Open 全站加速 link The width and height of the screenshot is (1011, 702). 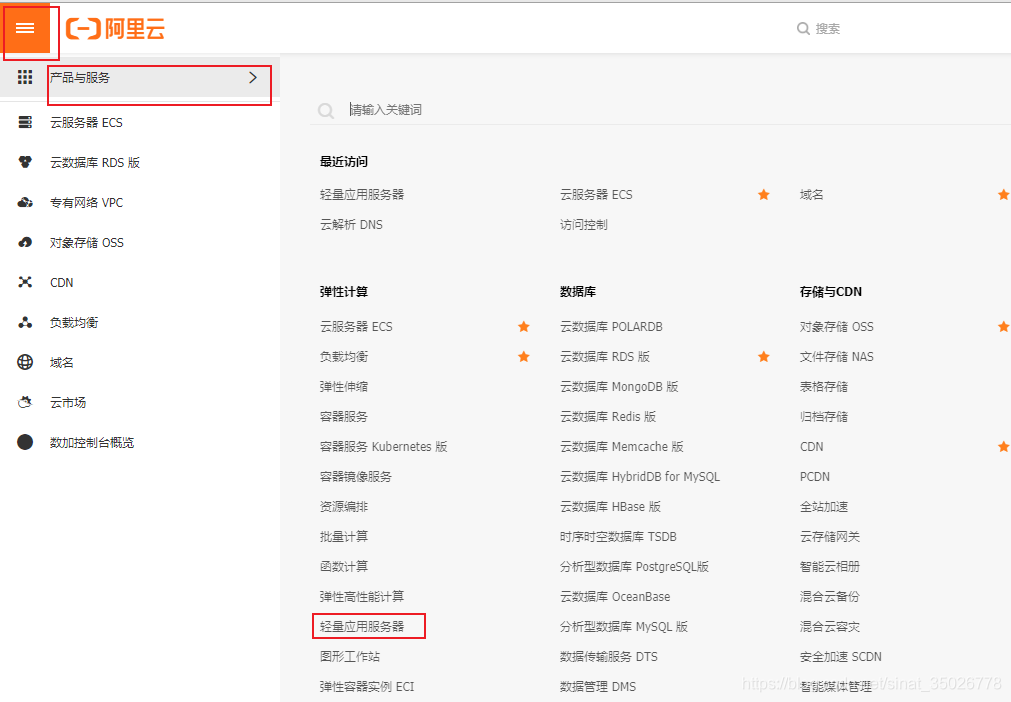pos(824,507)
